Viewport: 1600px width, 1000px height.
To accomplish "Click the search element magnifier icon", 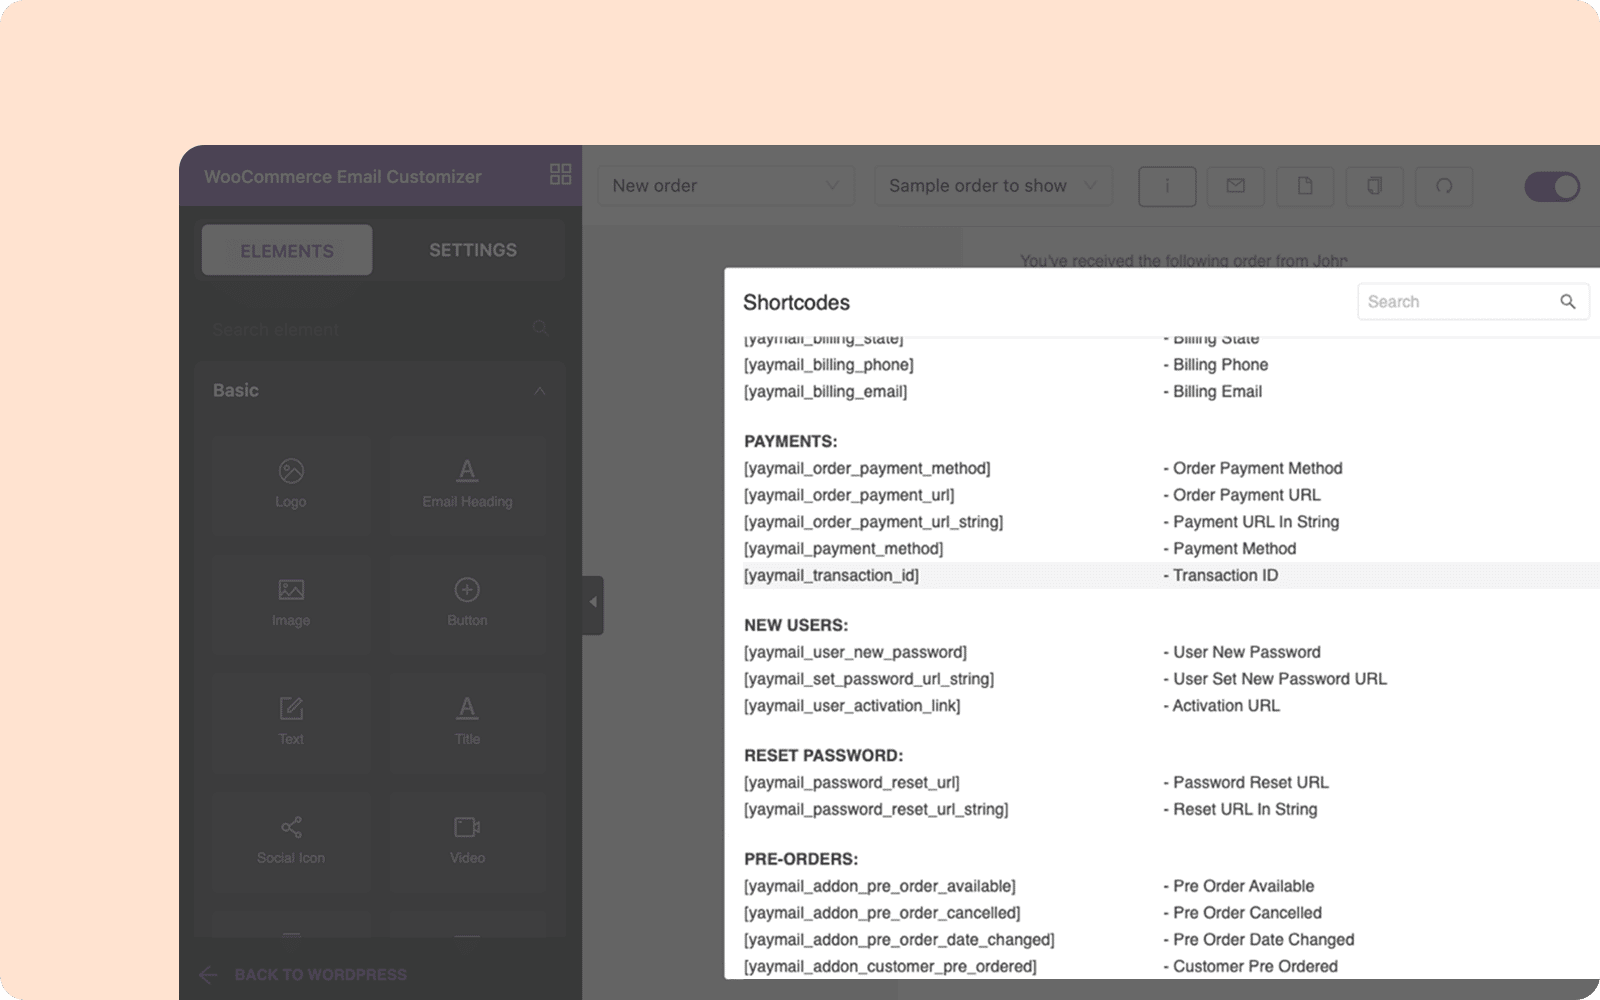I will (x=541, y=328).
